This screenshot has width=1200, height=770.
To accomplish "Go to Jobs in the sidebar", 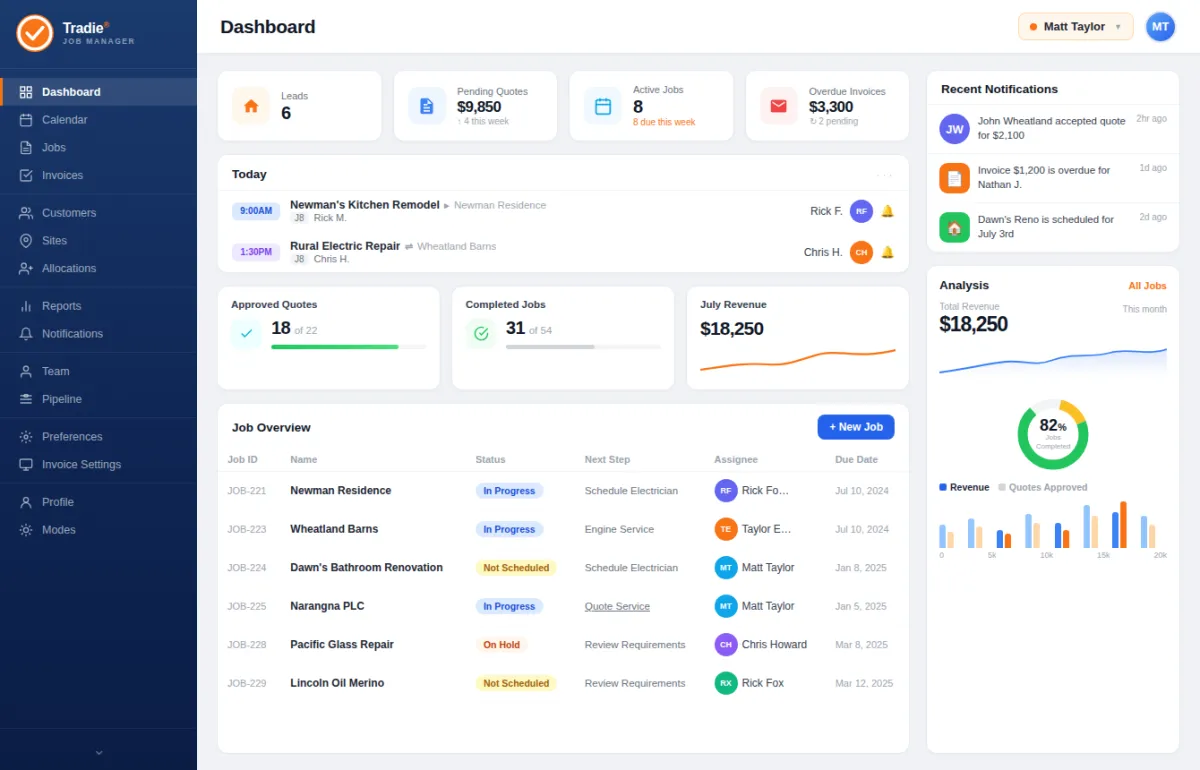I will 98,147.
